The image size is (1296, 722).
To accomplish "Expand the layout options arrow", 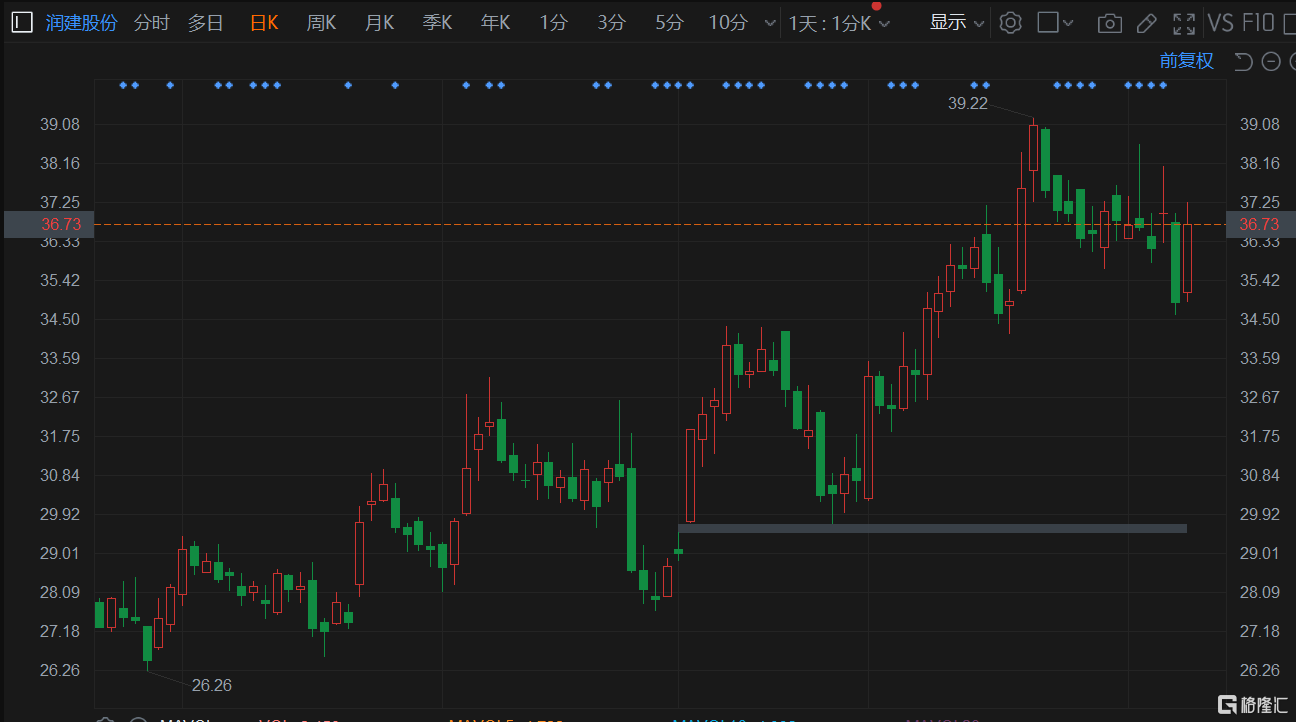I will click(x=1069, y=23).
